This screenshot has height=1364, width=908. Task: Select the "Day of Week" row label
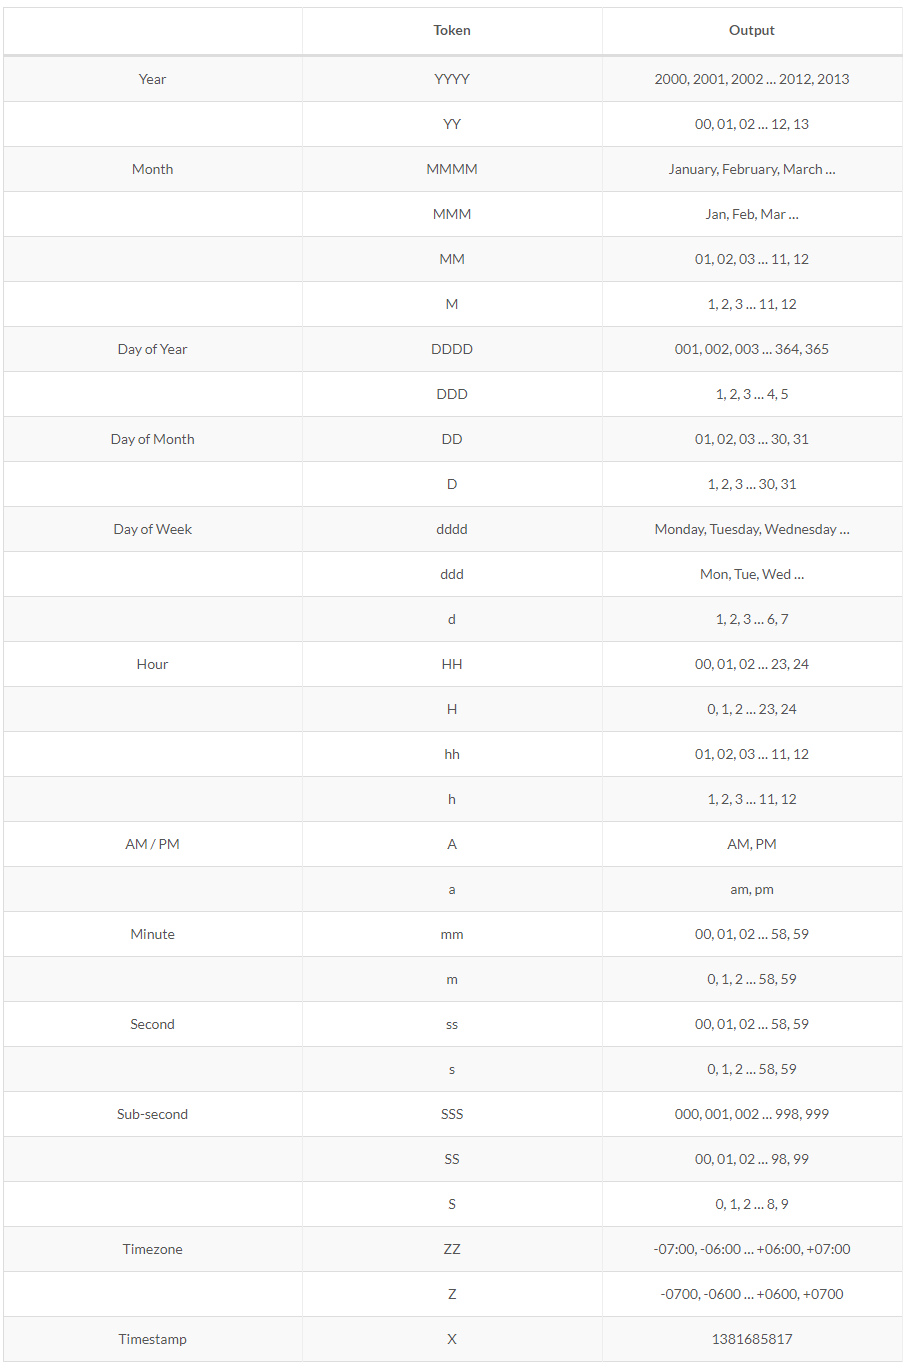152,529
